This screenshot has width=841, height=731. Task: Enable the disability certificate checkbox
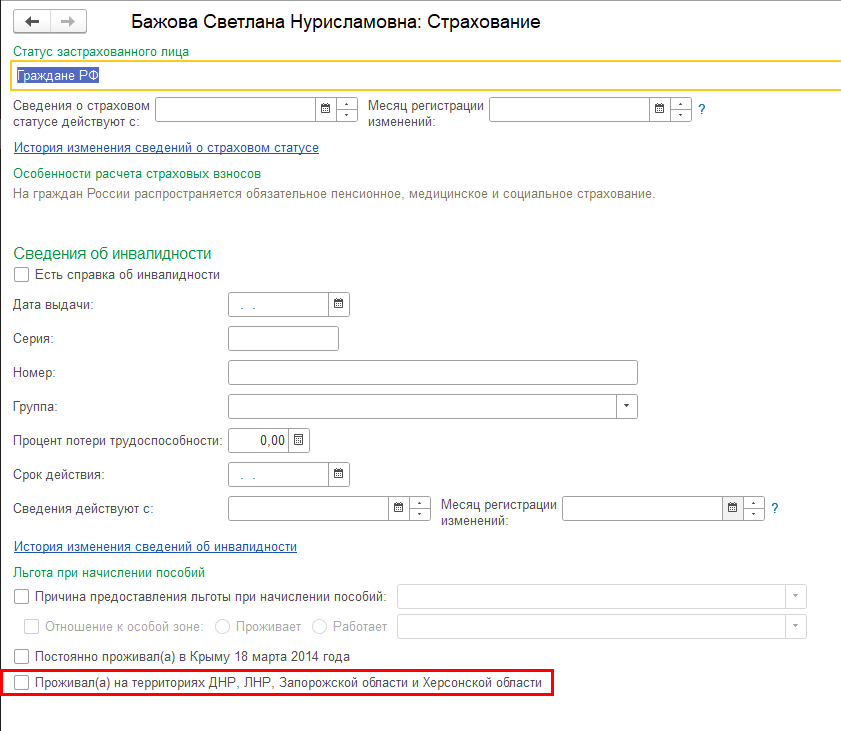point(22,274)
